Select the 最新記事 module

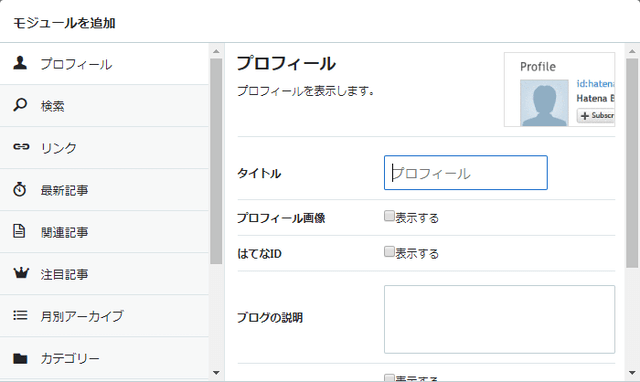pos(104,190)
